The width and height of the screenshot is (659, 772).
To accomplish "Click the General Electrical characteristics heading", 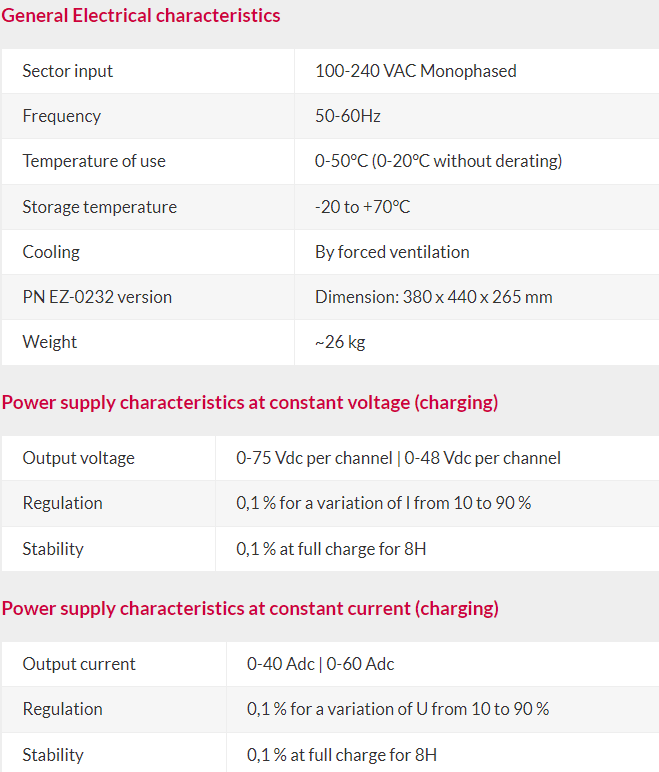I will tap(141, 16).
